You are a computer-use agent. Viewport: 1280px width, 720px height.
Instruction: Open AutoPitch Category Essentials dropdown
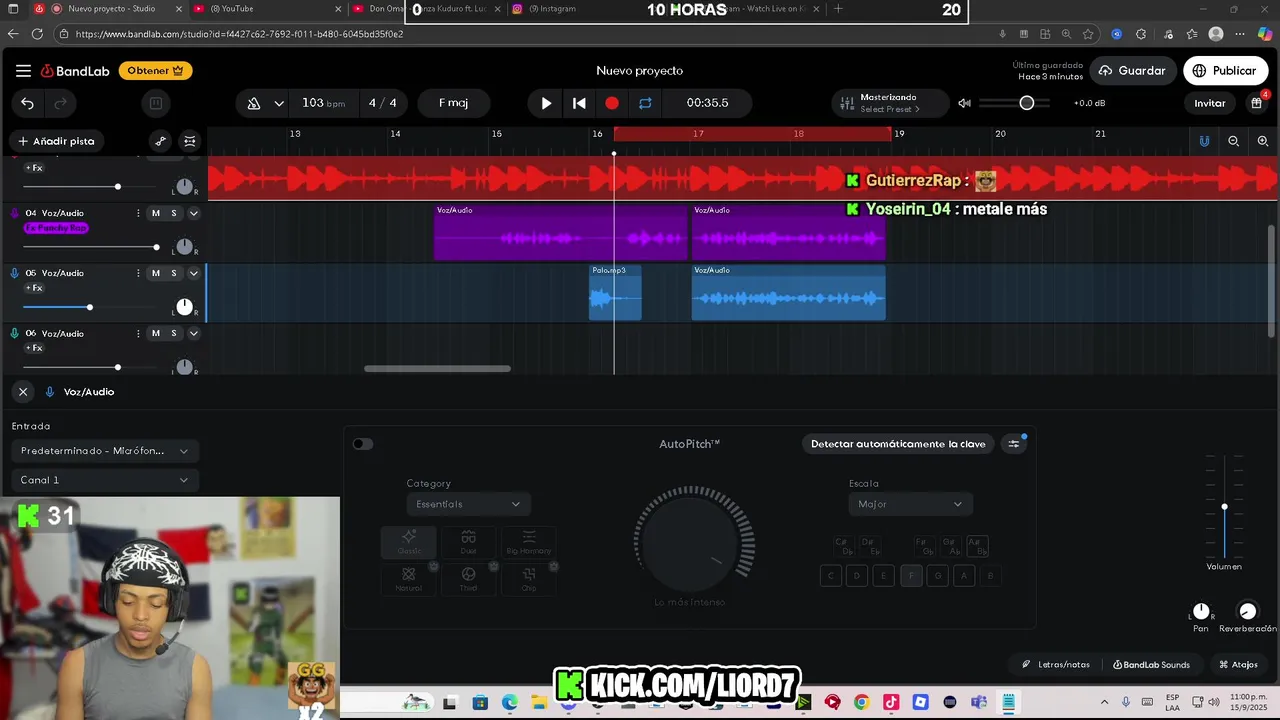click(x=468, y=504)
